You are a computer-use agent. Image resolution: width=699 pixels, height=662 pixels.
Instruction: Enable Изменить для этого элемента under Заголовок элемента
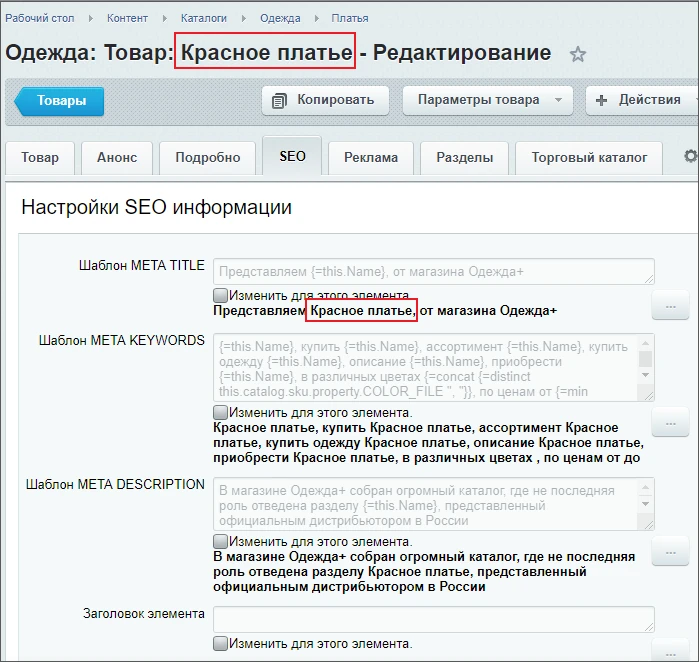click(220, 643)
